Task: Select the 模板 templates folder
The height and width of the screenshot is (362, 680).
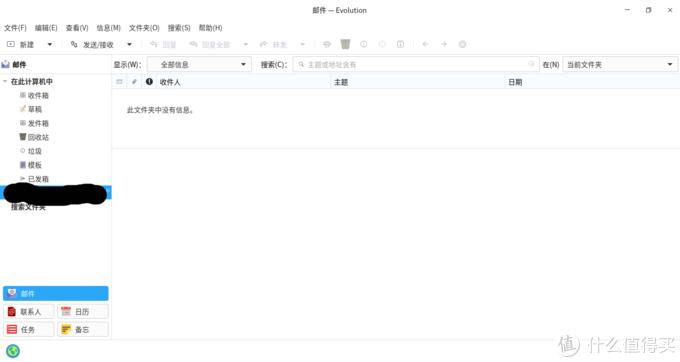Action: pos(31,165)
